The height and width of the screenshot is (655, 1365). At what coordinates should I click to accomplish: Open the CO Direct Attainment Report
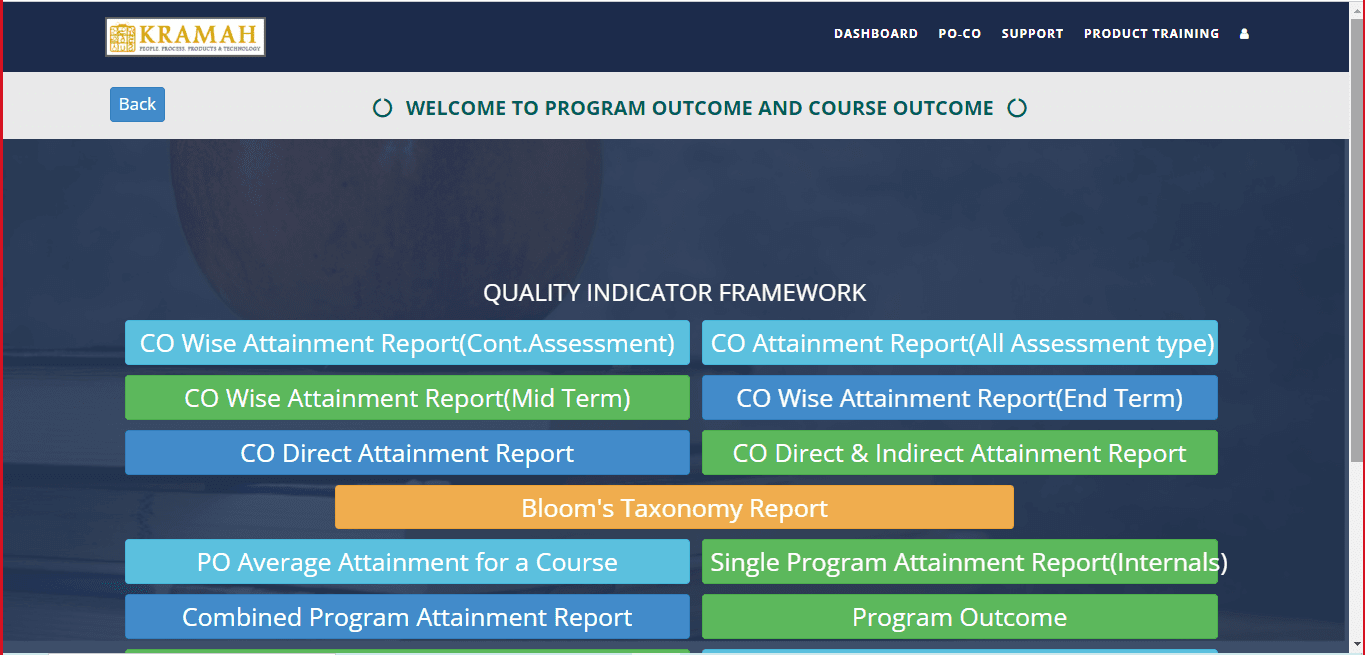[x=407, y=453]
